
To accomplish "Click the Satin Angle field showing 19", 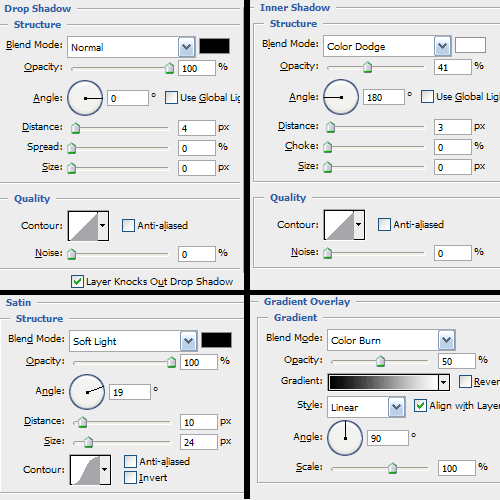I will tap(130, 392).
